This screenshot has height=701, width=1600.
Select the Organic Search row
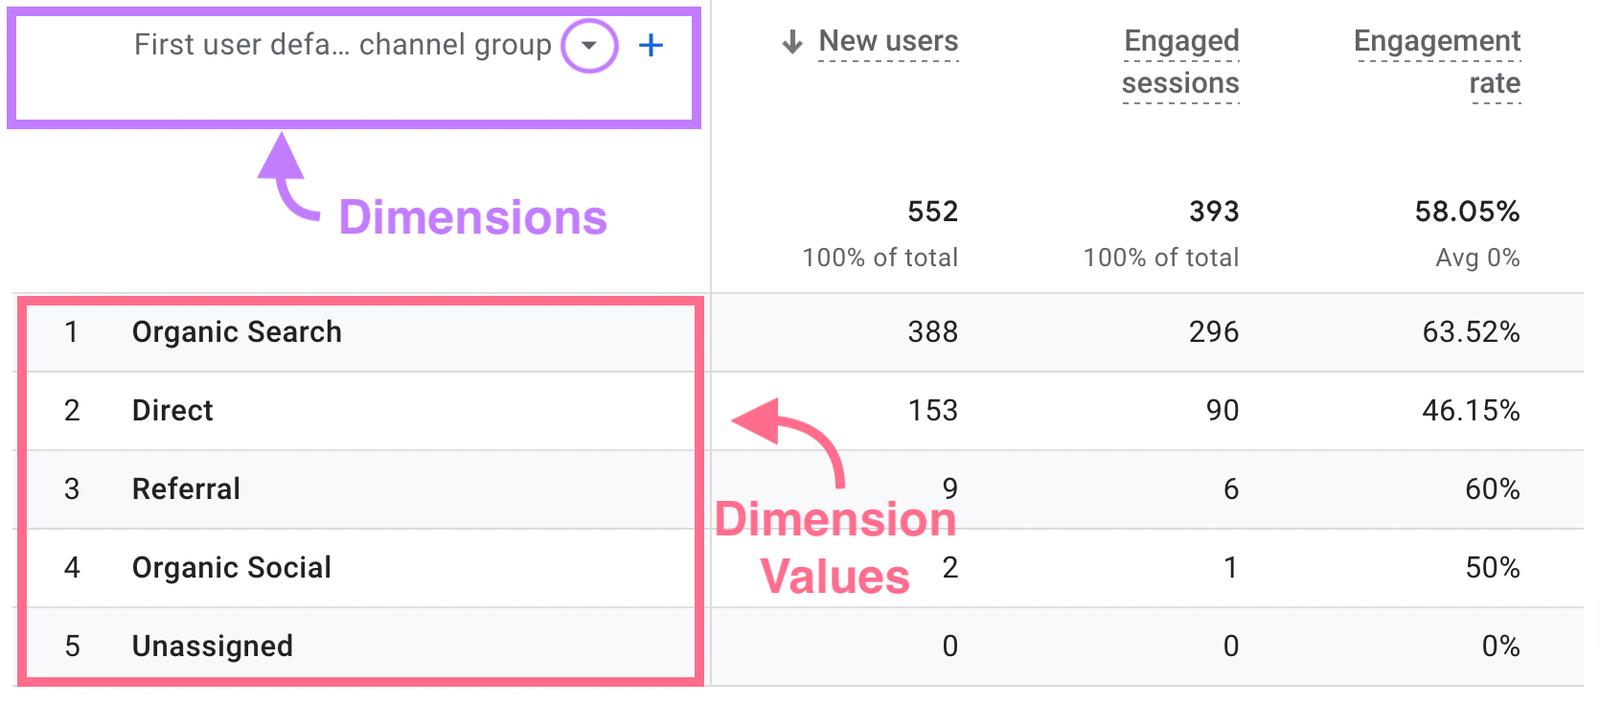coord(236,332)
